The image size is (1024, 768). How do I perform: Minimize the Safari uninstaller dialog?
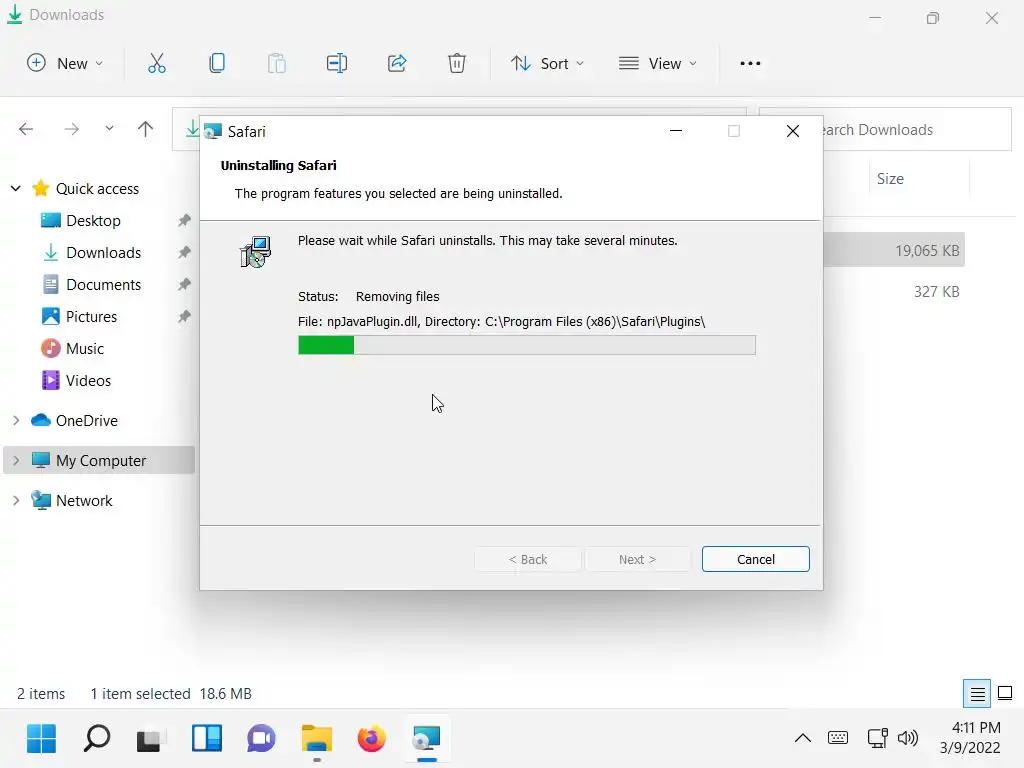point(676,131)
